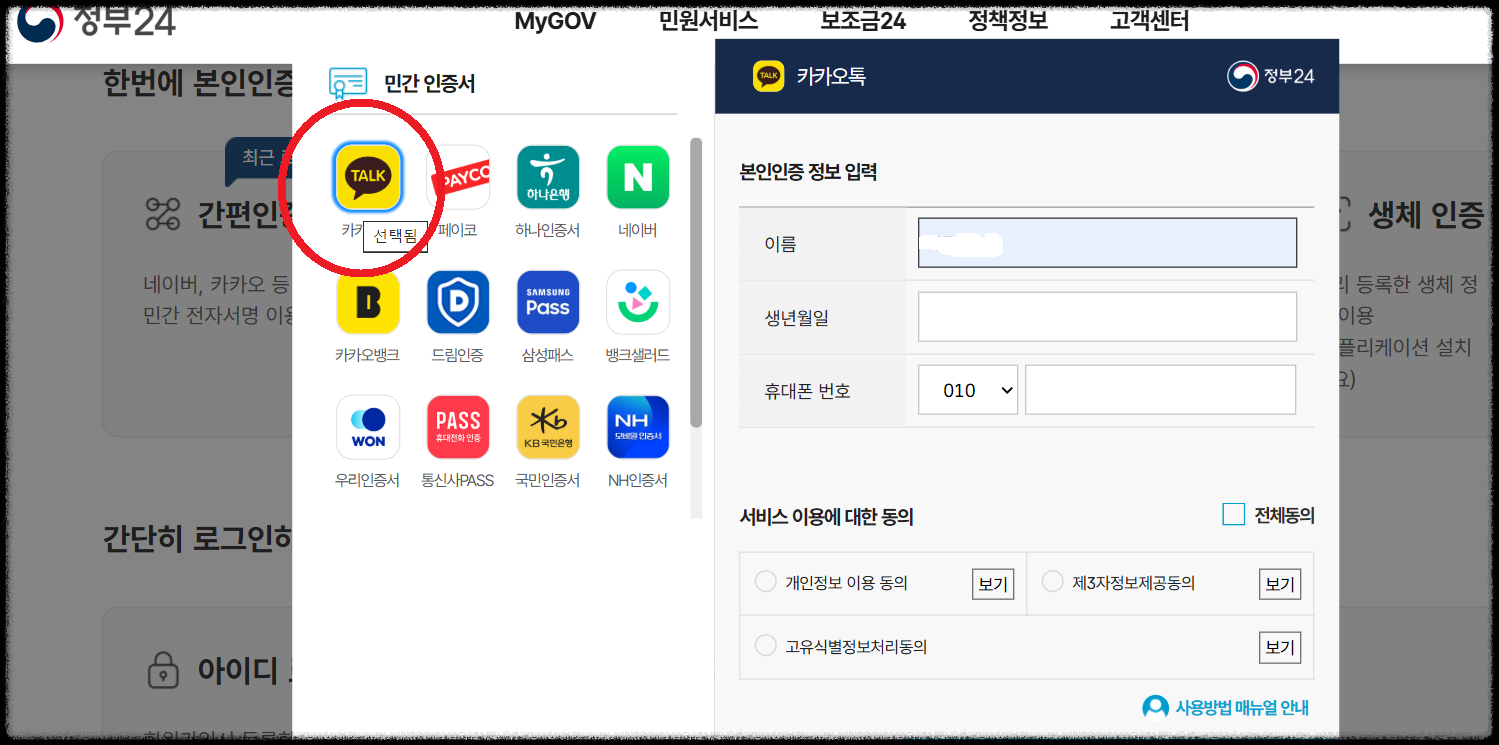Check the 전체동의 checkbox
Screen dimensions: 1499x745
click(x=1234, y=515)
